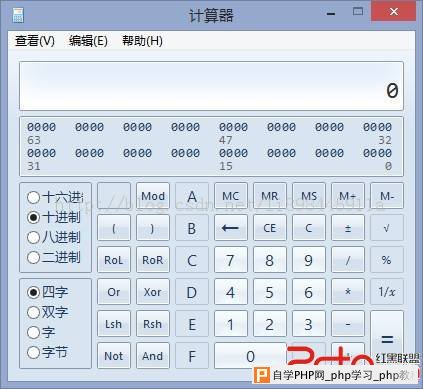
Task: Recall memory with MR button
Action: [x=270, y=196]
